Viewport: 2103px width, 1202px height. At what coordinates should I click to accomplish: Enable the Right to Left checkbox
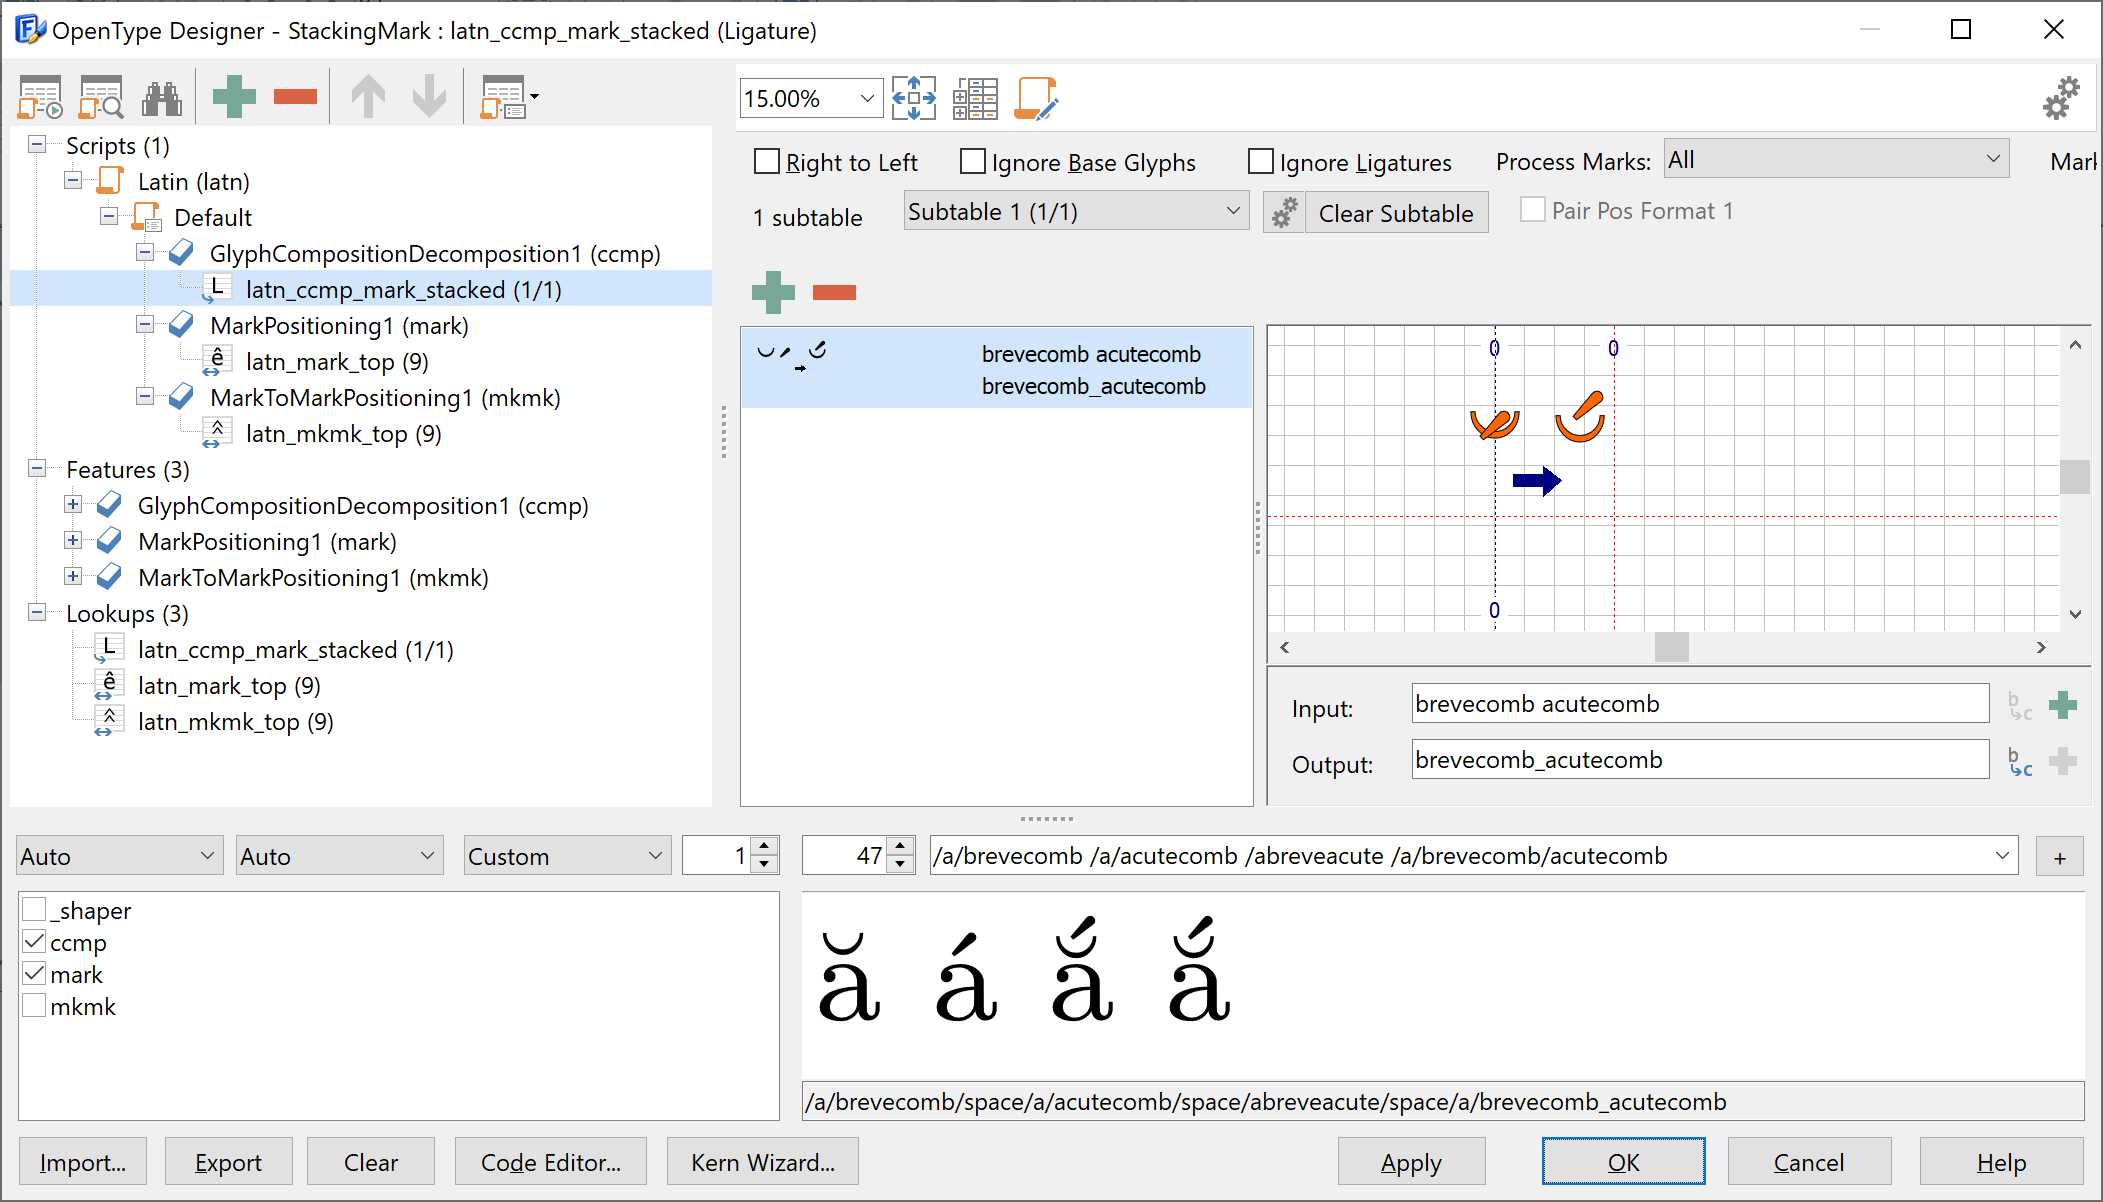(767, 162)
